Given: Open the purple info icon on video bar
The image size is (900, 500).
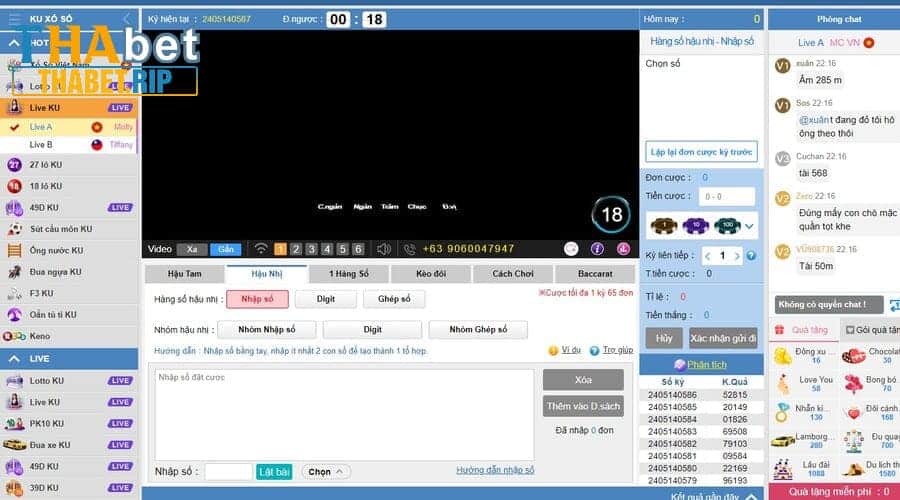Looking at the screenshot, I should pos(597,249).
